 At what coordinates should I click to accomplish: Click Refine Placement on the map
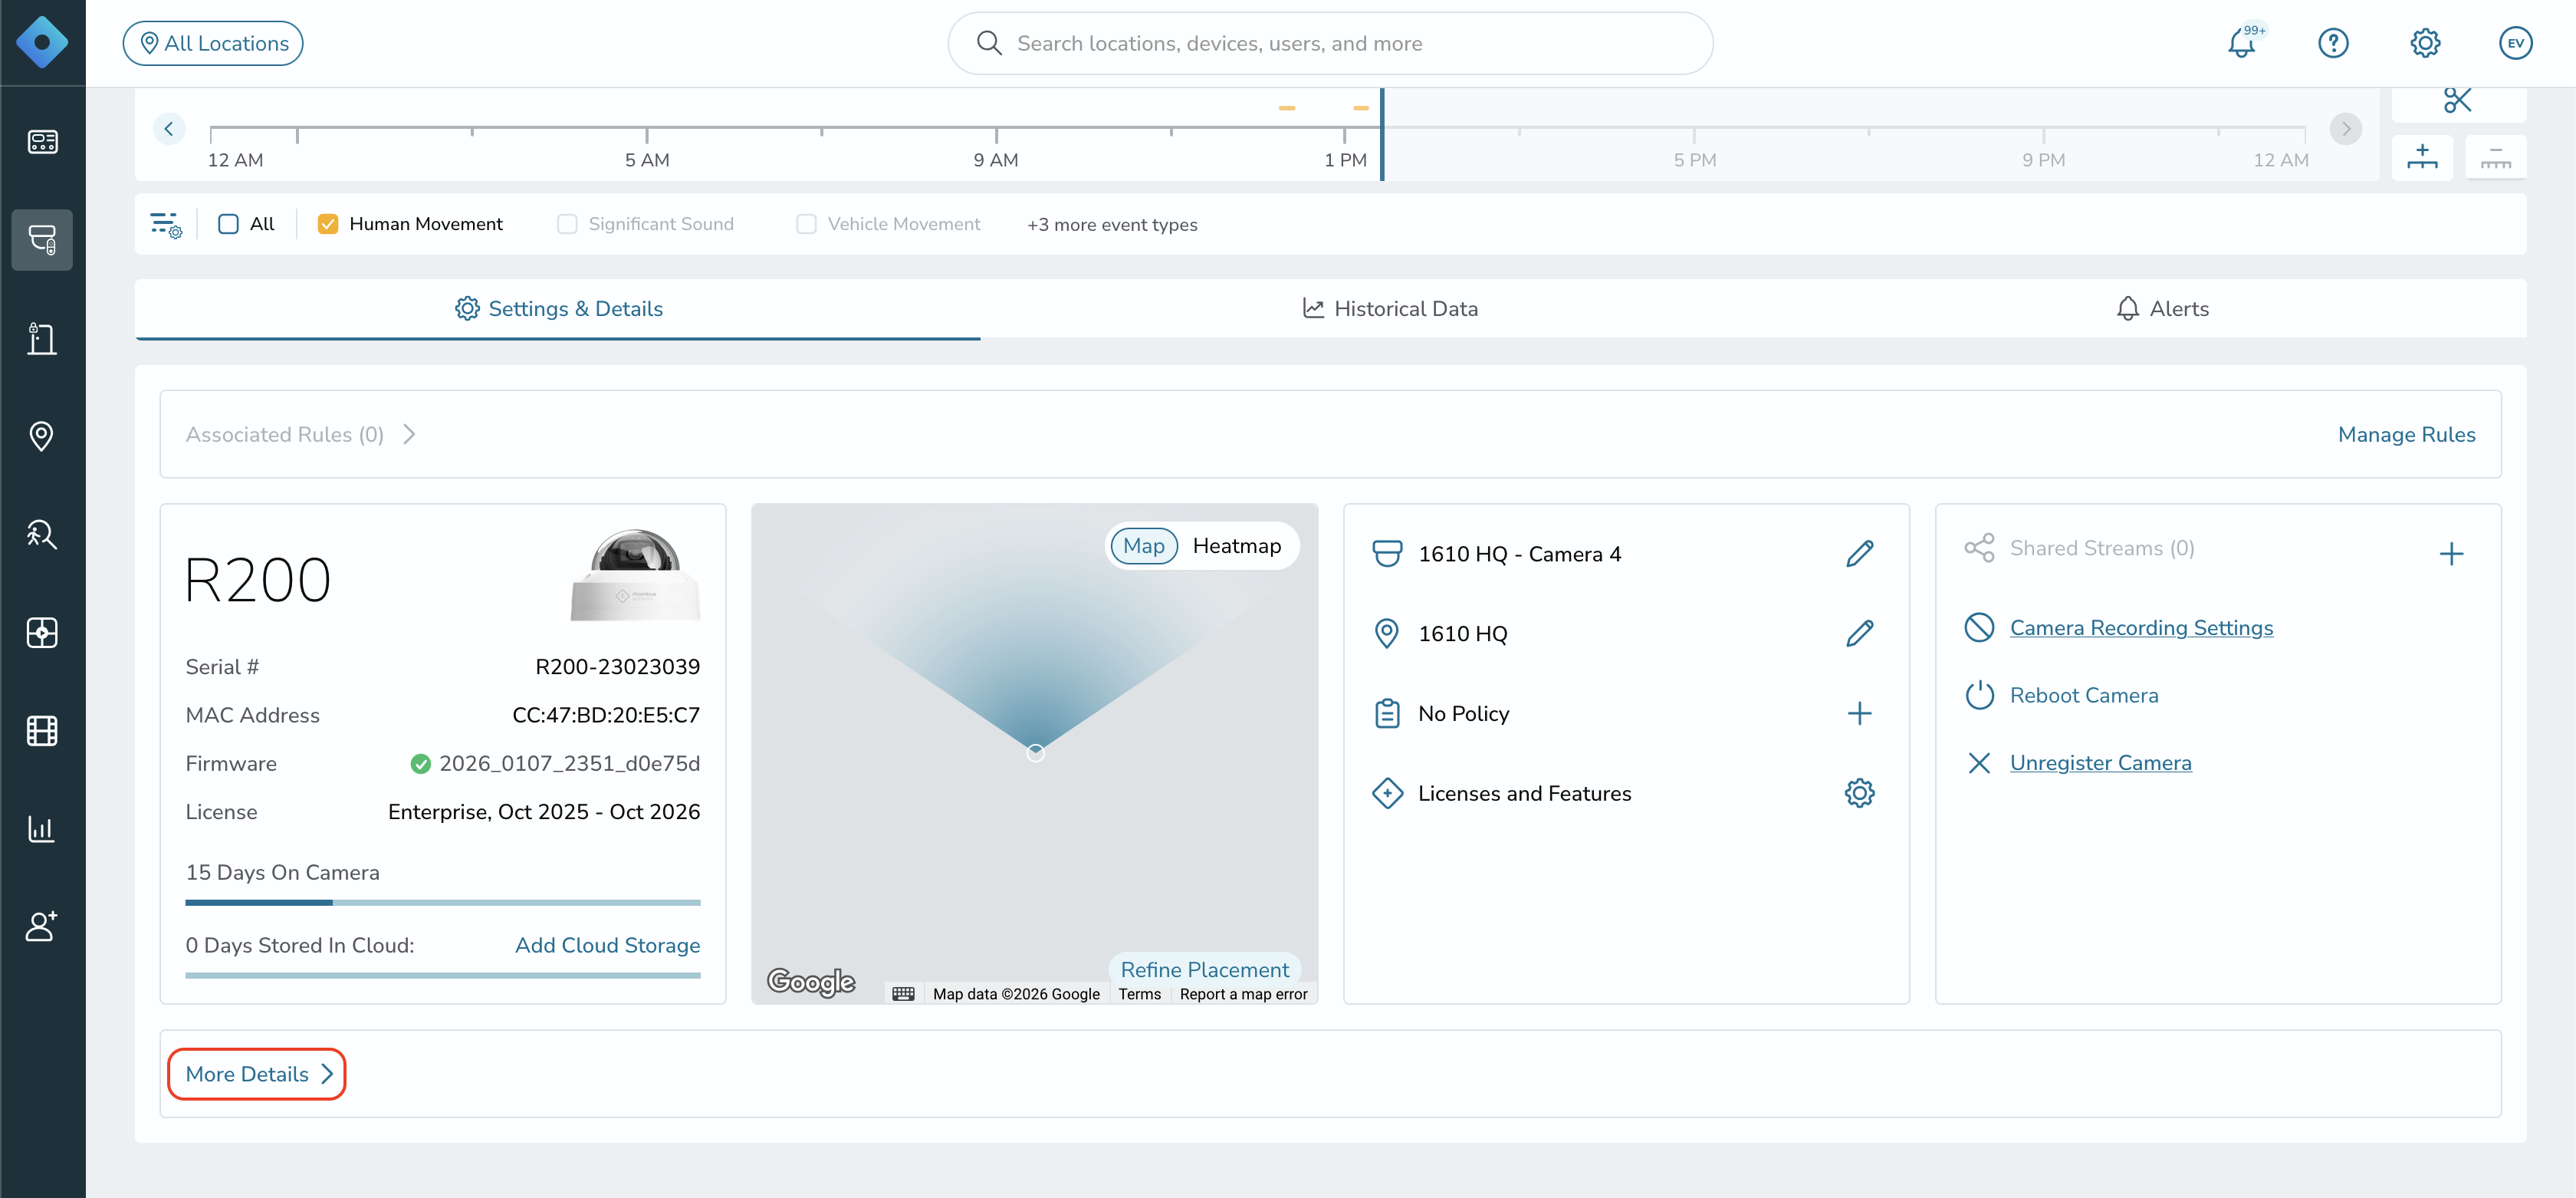(1204, 970)
